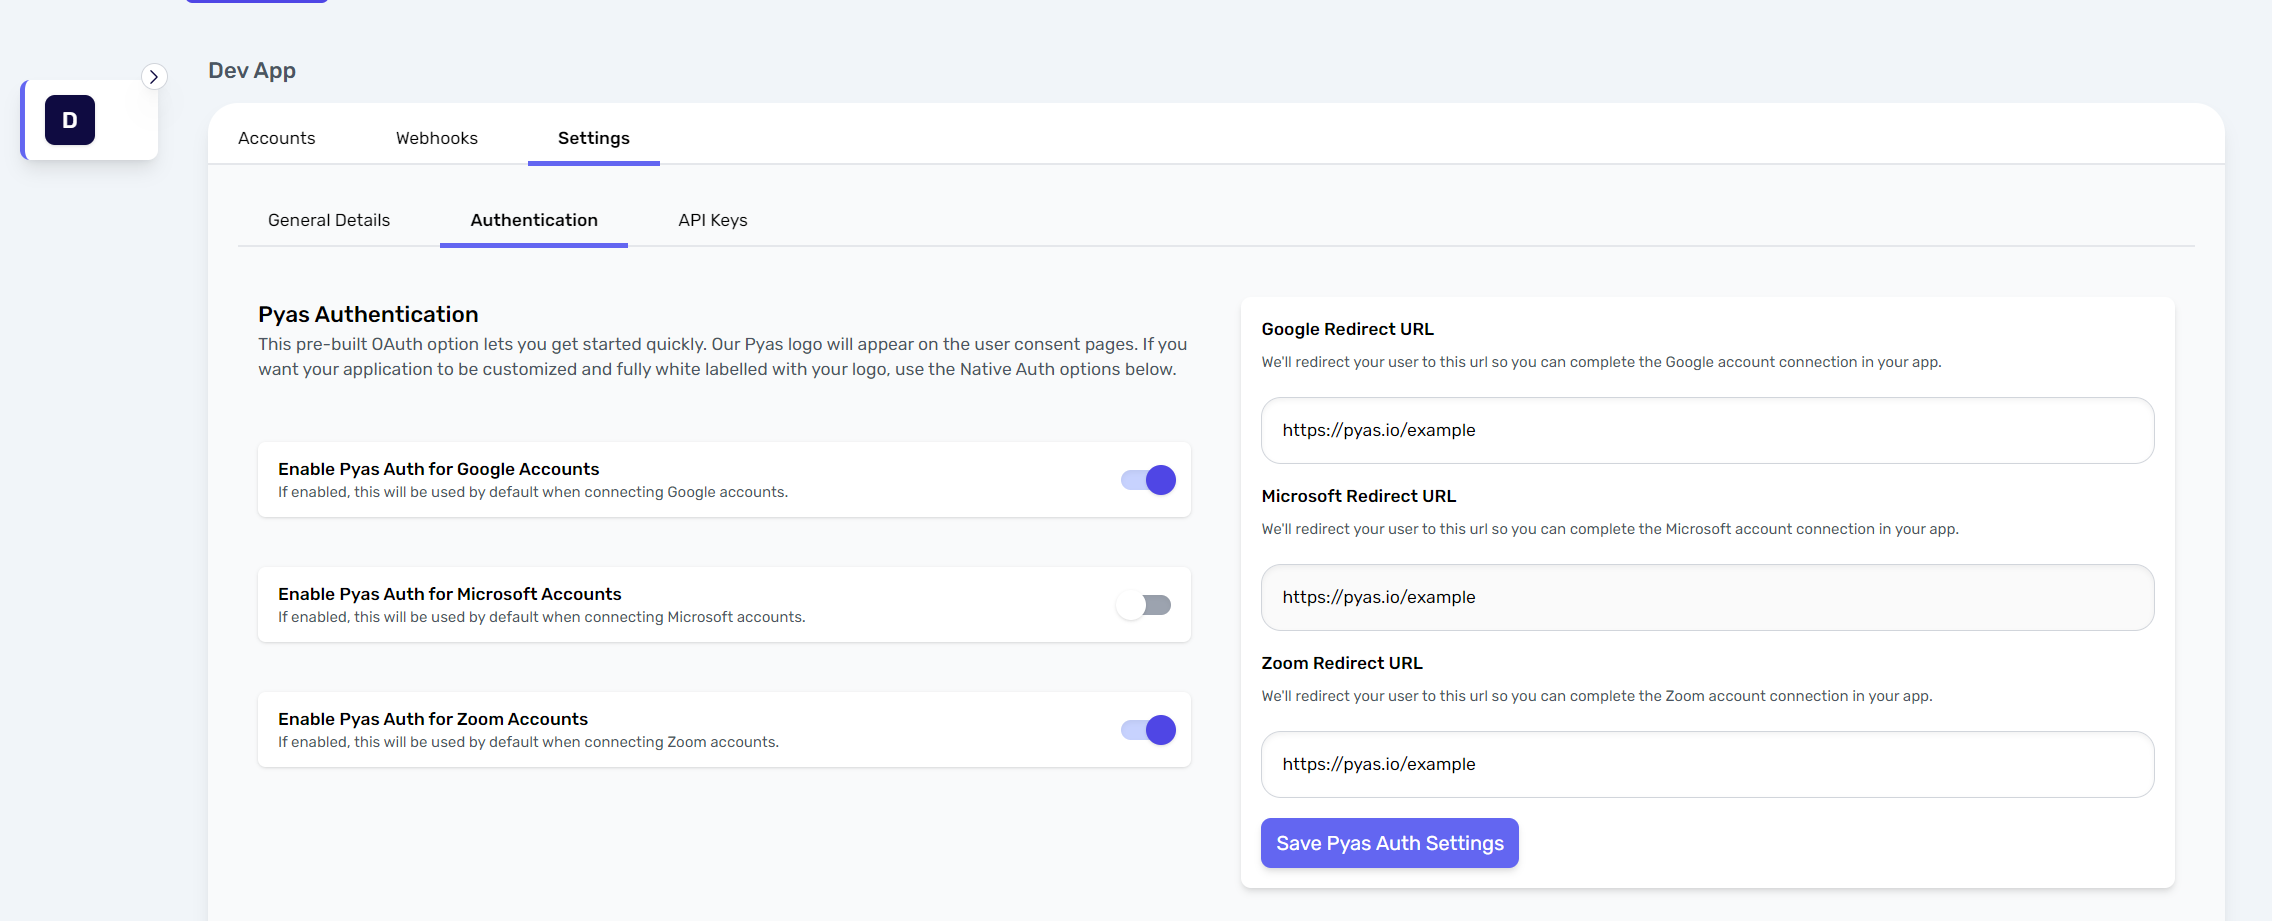Go to the General Details sub-tab
The height and width of the screenshot is (921, 2272).
pyautogui.click(x=328, y=220)
